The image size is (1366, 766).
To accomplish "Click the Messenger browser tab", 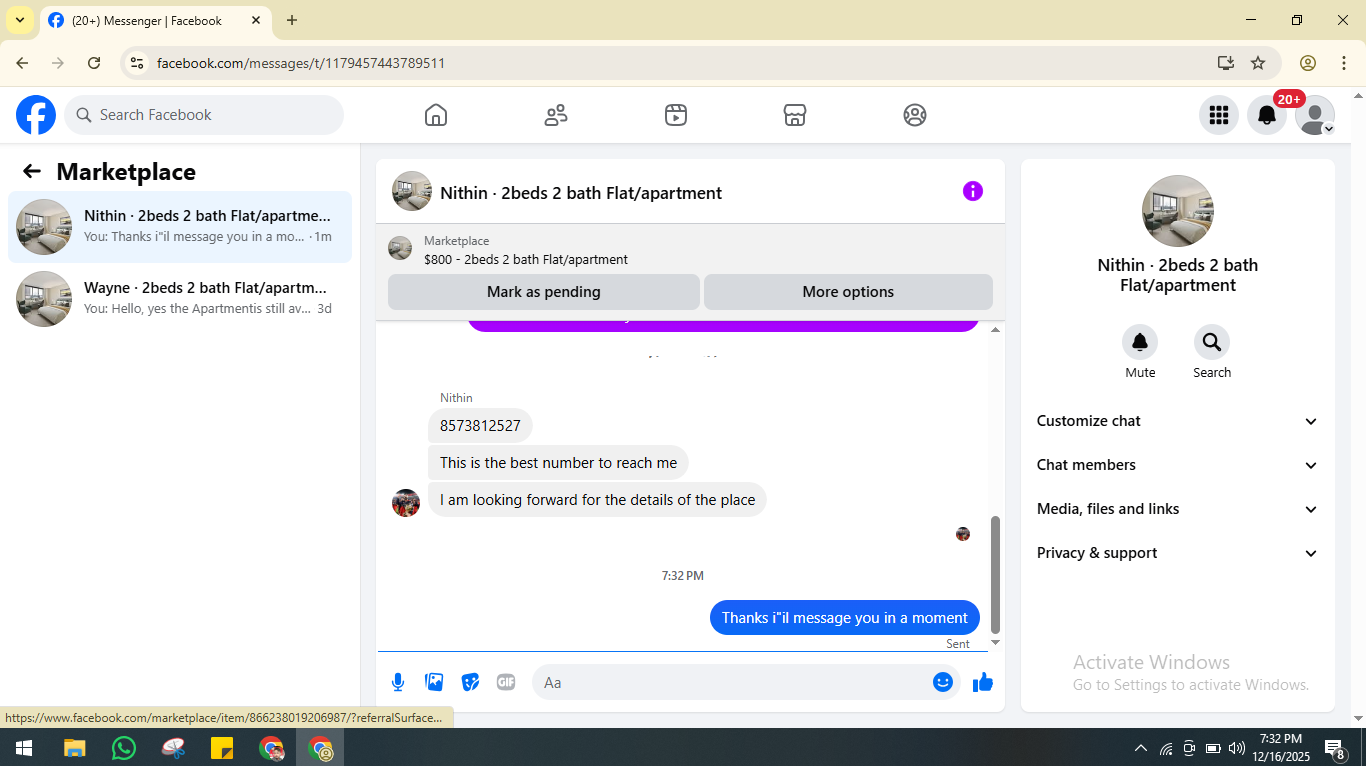I will click(155, 21).
